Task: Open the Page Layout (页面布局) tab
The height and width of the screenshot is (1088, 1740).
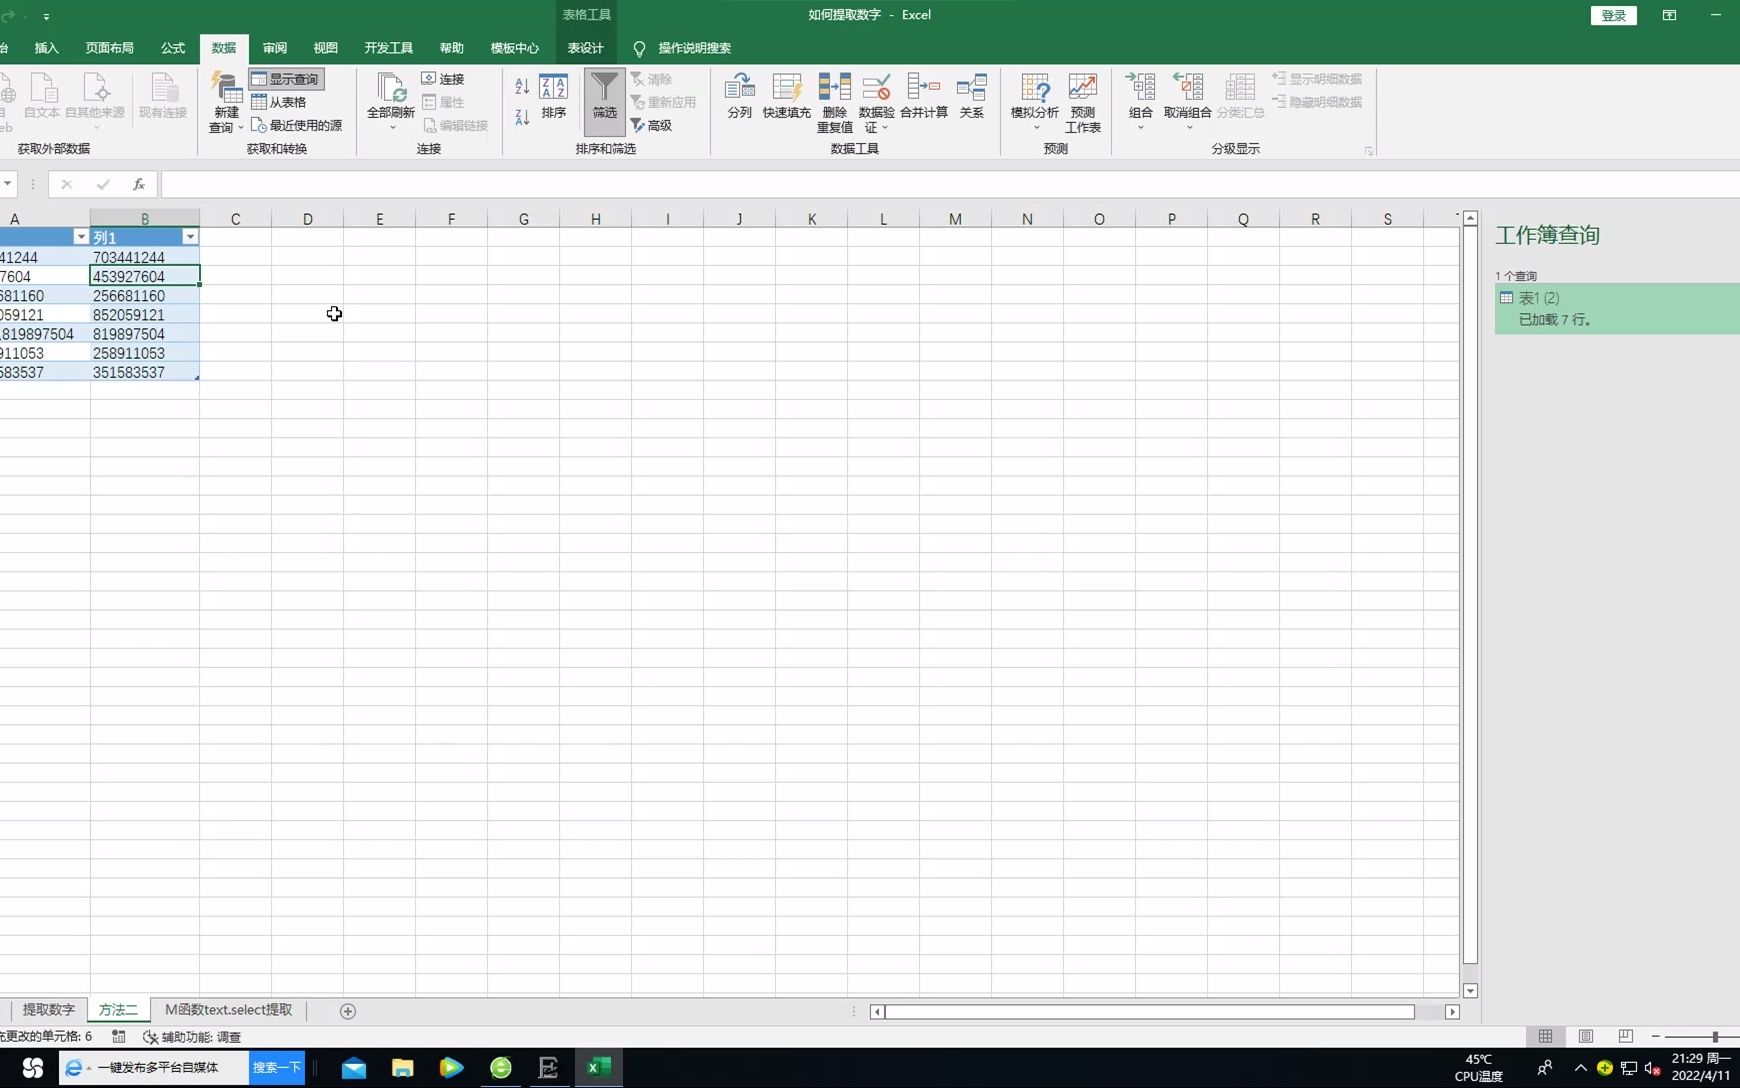Action: tap(110, 48)
